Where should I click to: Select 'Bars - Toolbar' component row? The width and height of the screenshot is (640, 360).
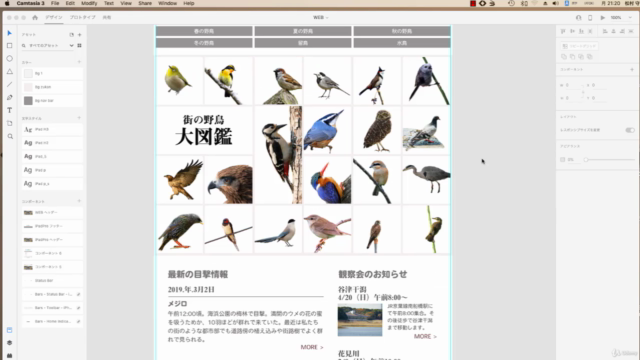(x=52, y=308)
